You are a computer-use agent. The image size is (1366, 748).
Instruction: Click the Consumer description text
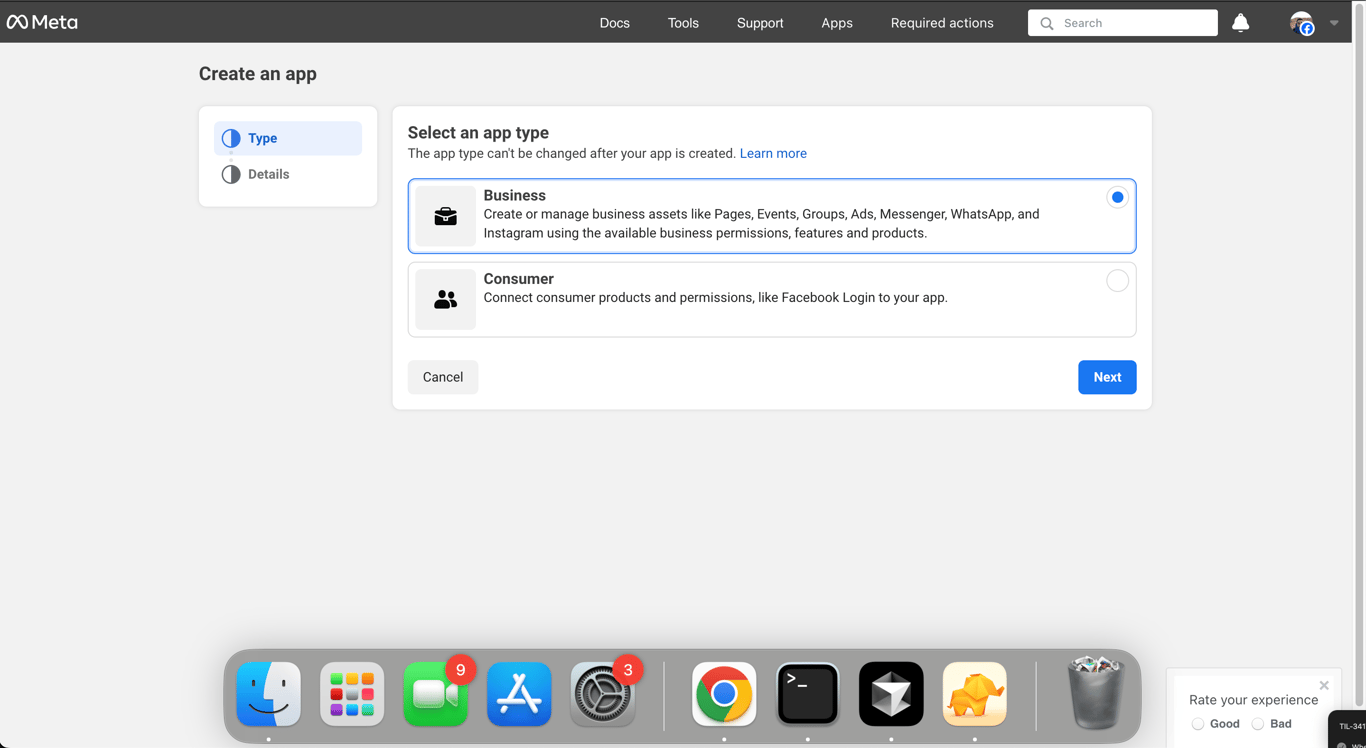[715, 297]
